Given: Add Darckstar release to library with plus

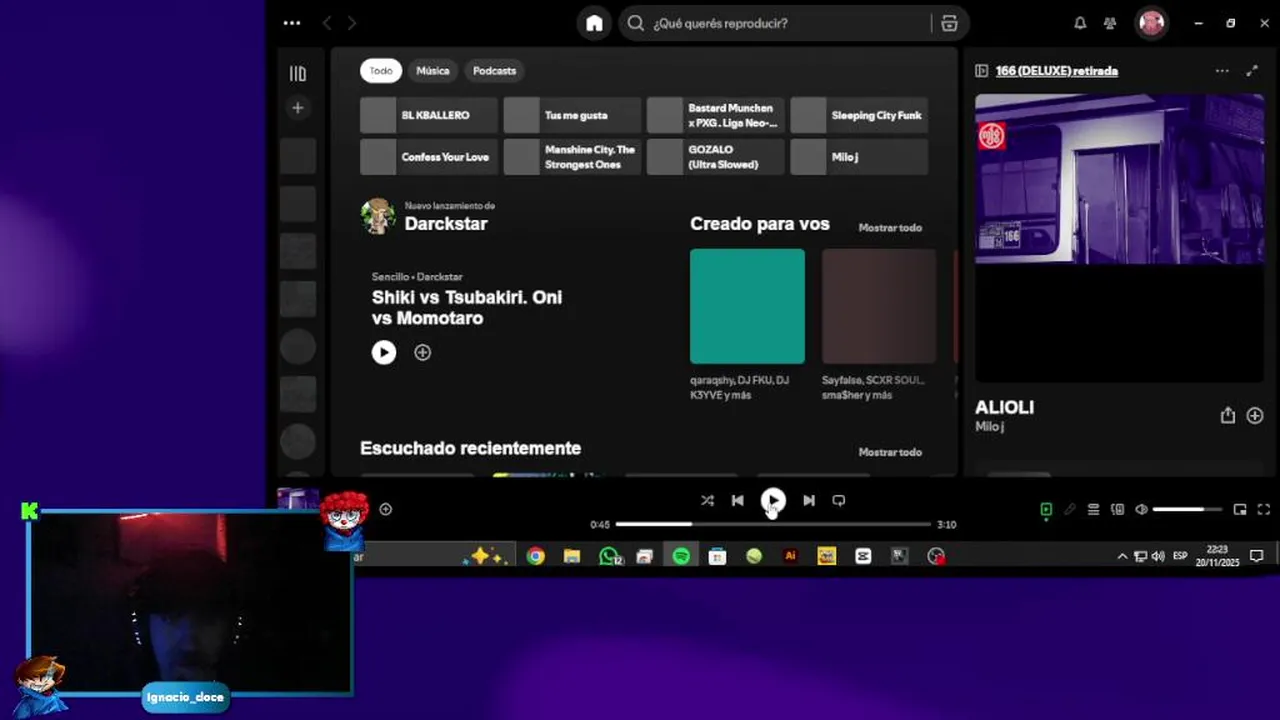Looking at the screenshot, I should pyautogui.click(x=423, y=352).
